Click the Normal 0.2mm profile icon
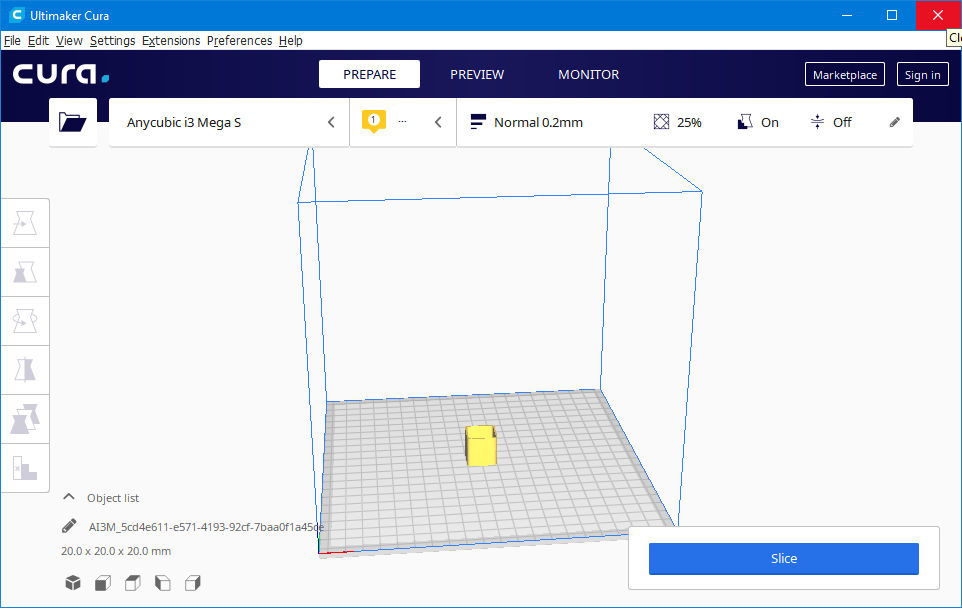This screenshot has height=608, width=962. click(x=478, y=122)
